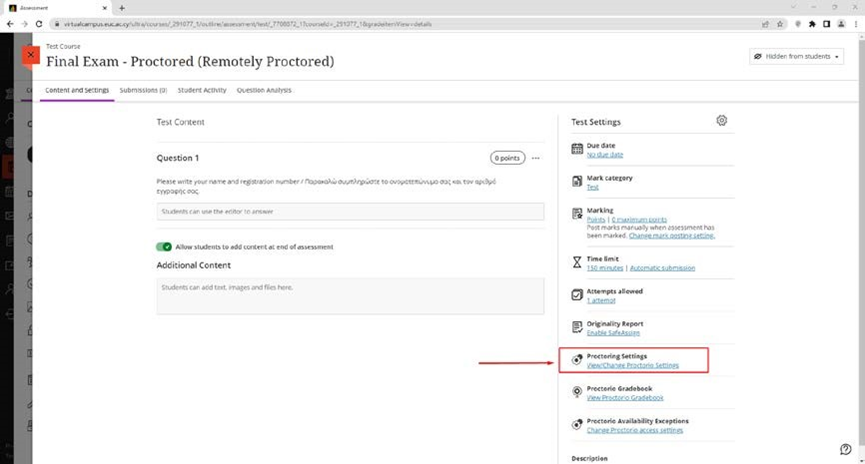Click the Time limit hourglass icon
The width and height of the screenshot is (865, 464).
click(577, 263)
